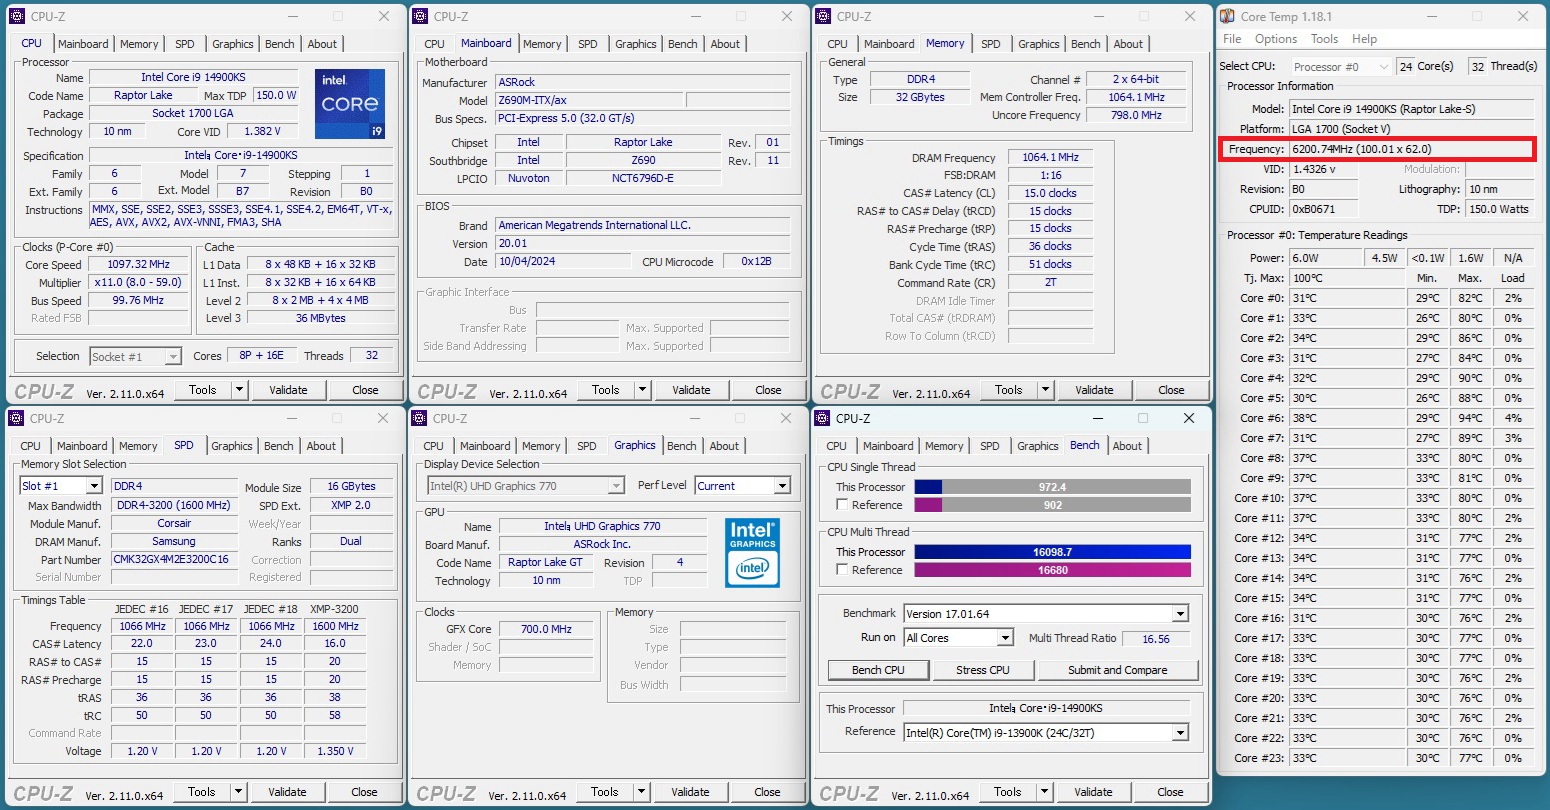This screenshot has height=810, width=1550.
Task: Click the Intel Graphics logo image
Action: click(x=752, y=551)
